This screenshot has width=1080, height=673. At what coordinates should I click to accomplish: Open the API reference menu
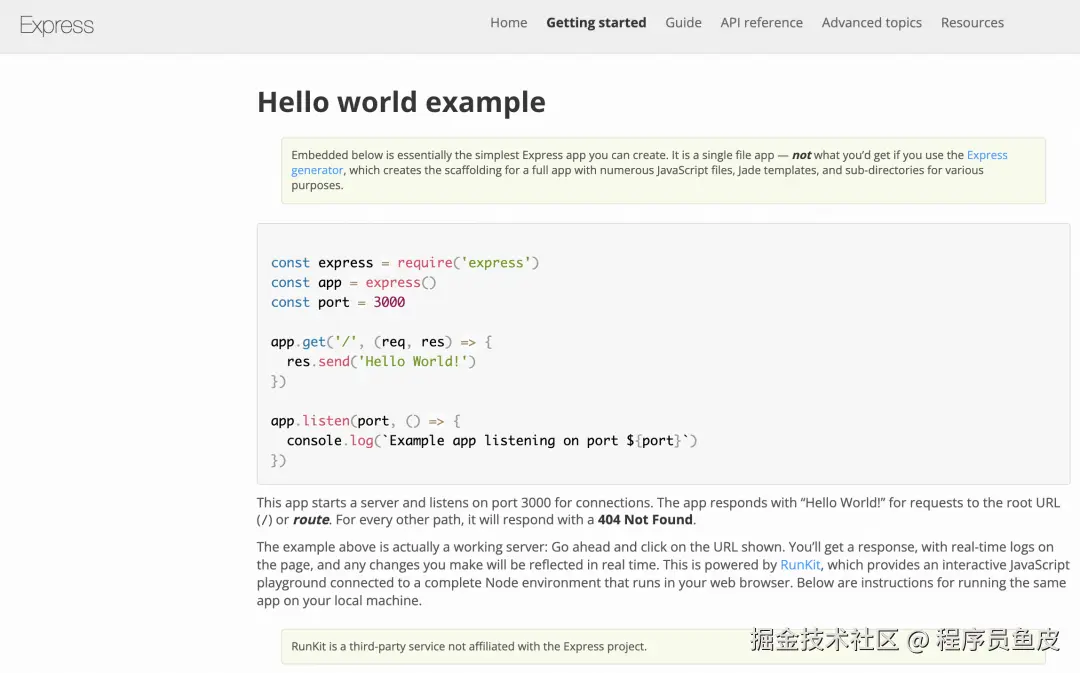(x=761, y=23)
